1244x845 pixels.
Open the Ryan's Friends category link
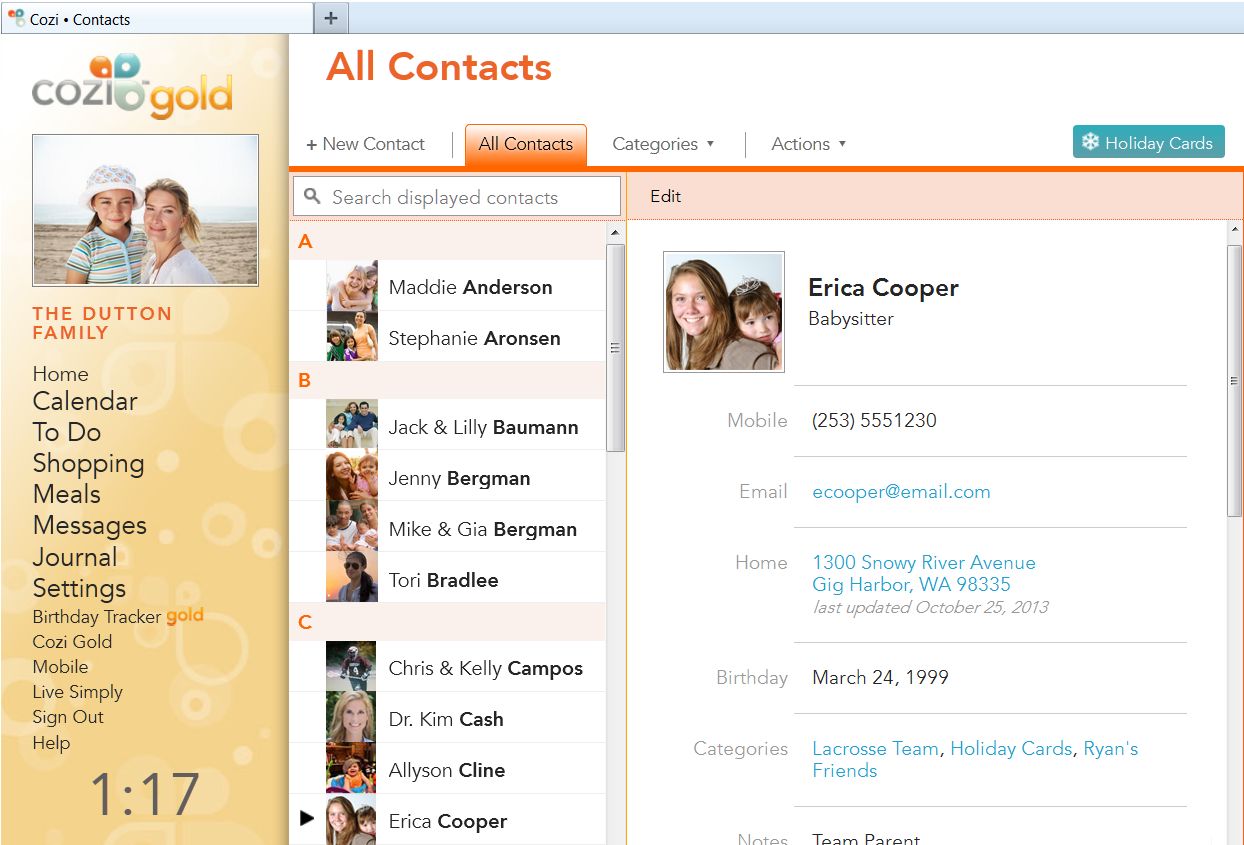coord(975,760)
